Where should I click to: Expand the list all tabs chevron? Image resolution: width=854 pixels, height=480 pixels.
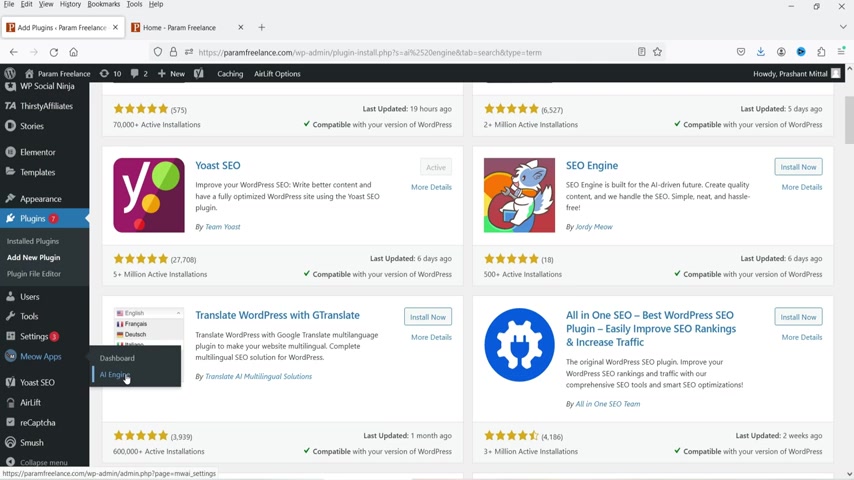[x=843, y=27]
